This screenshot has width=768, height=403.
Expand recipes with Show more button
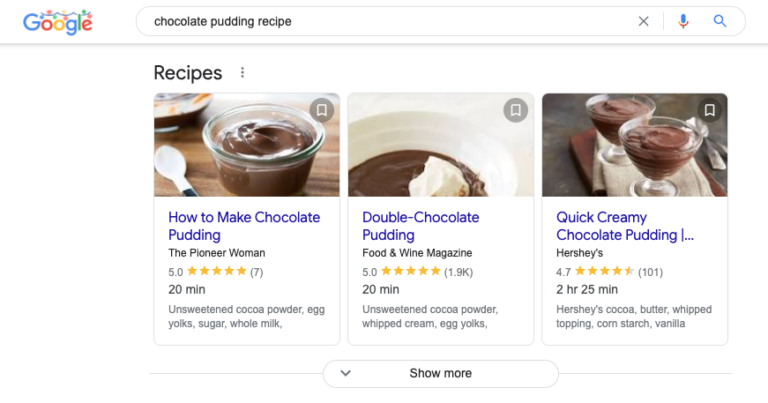click(x=440, y=374)
